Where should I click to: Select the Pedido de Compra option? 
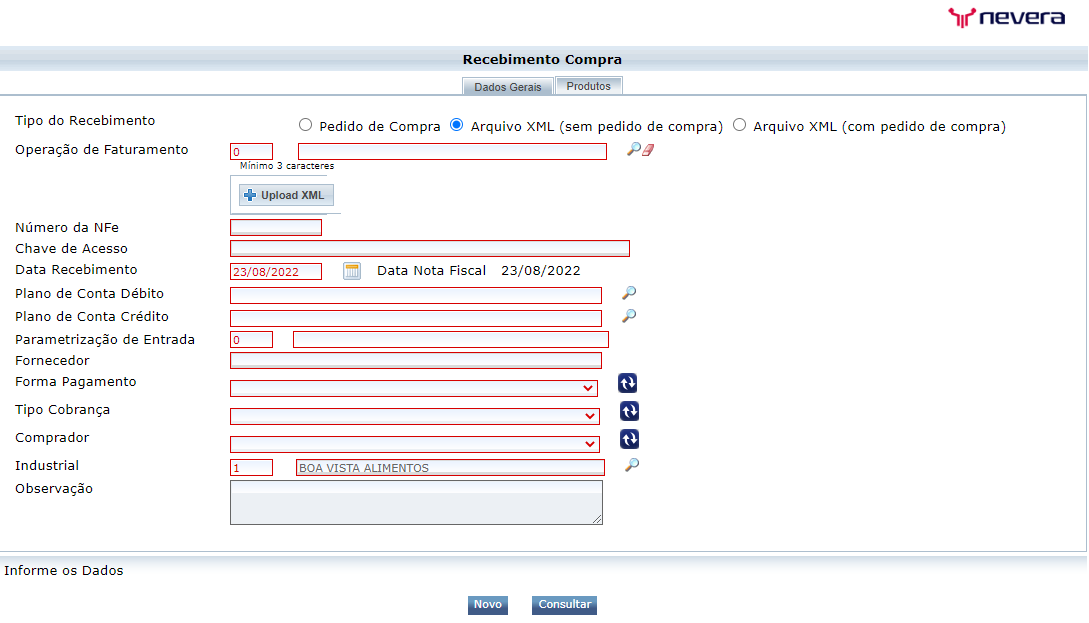pyautogui.click(x=305, y=124)
